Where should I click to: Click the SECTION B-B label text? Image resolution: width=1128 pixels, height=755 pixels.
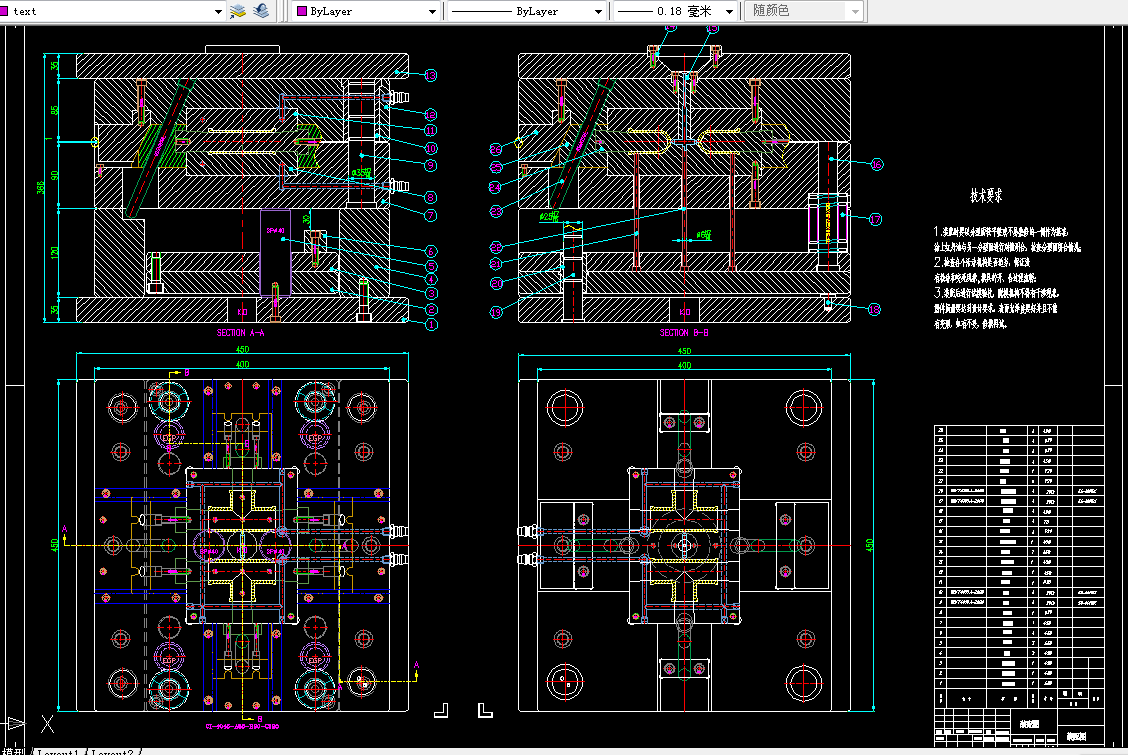684,333
